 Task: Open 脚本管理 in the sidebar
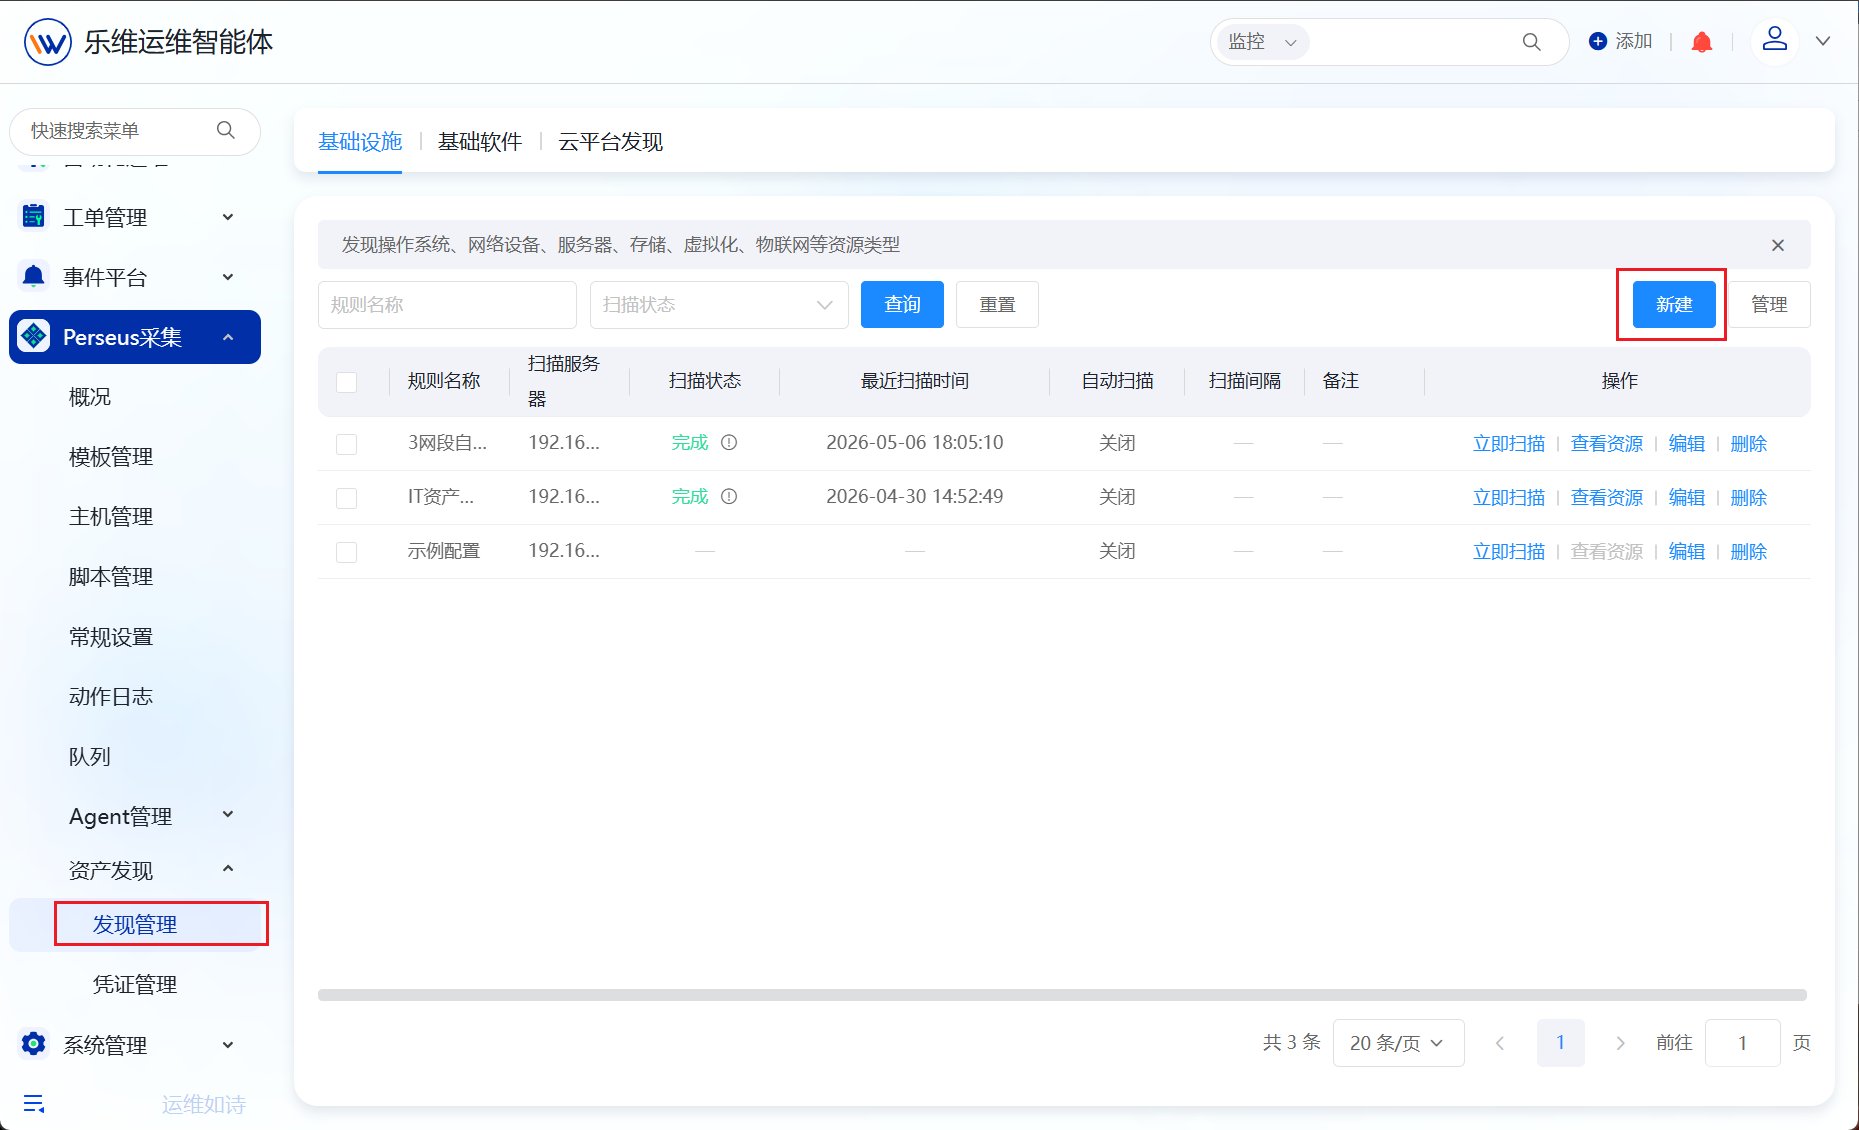pos(111,577)
